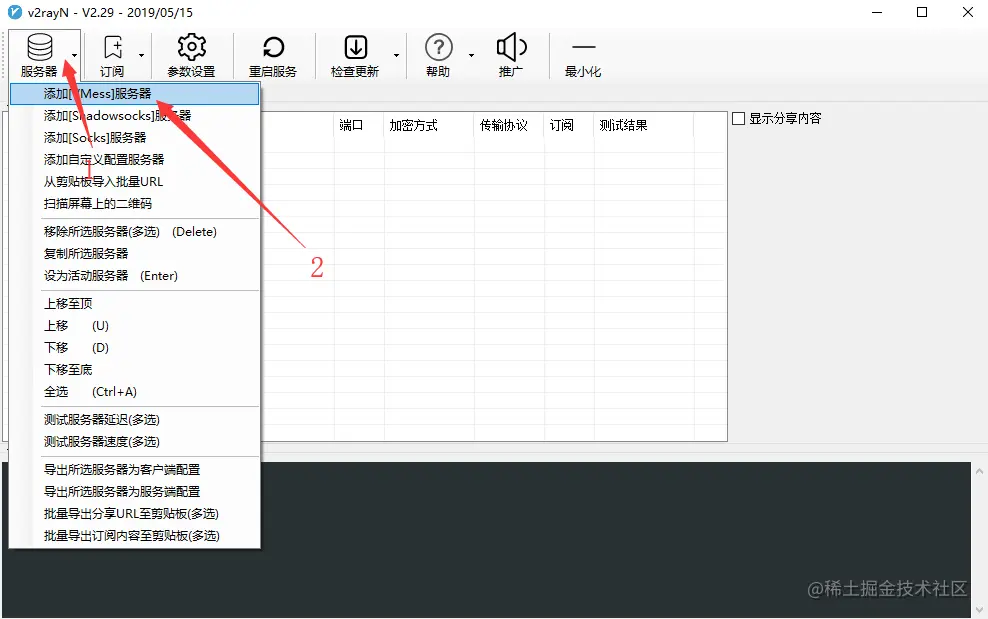
Task: Click the 加密方式 column header
Action: click(429, 125)
